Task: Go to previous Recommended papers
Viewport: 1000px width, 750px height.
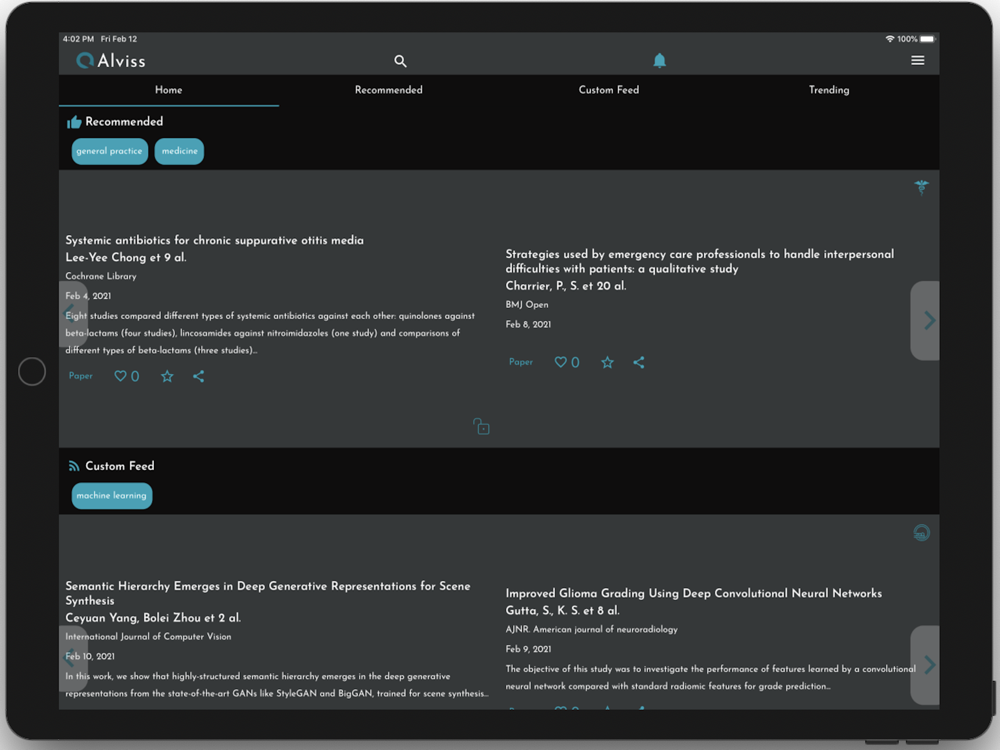Action: (x=73, y=314)
